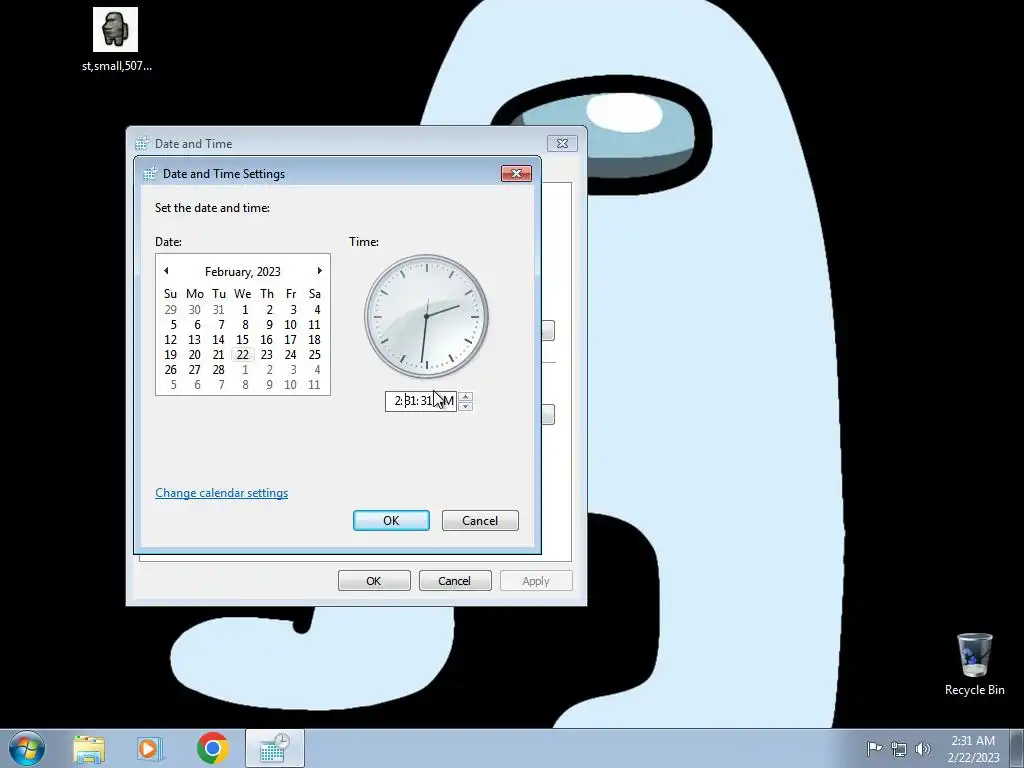The height and width of the screenshot is (768, 1024).
Task: Close the background Date and Time window
Action: coord(562,143)
